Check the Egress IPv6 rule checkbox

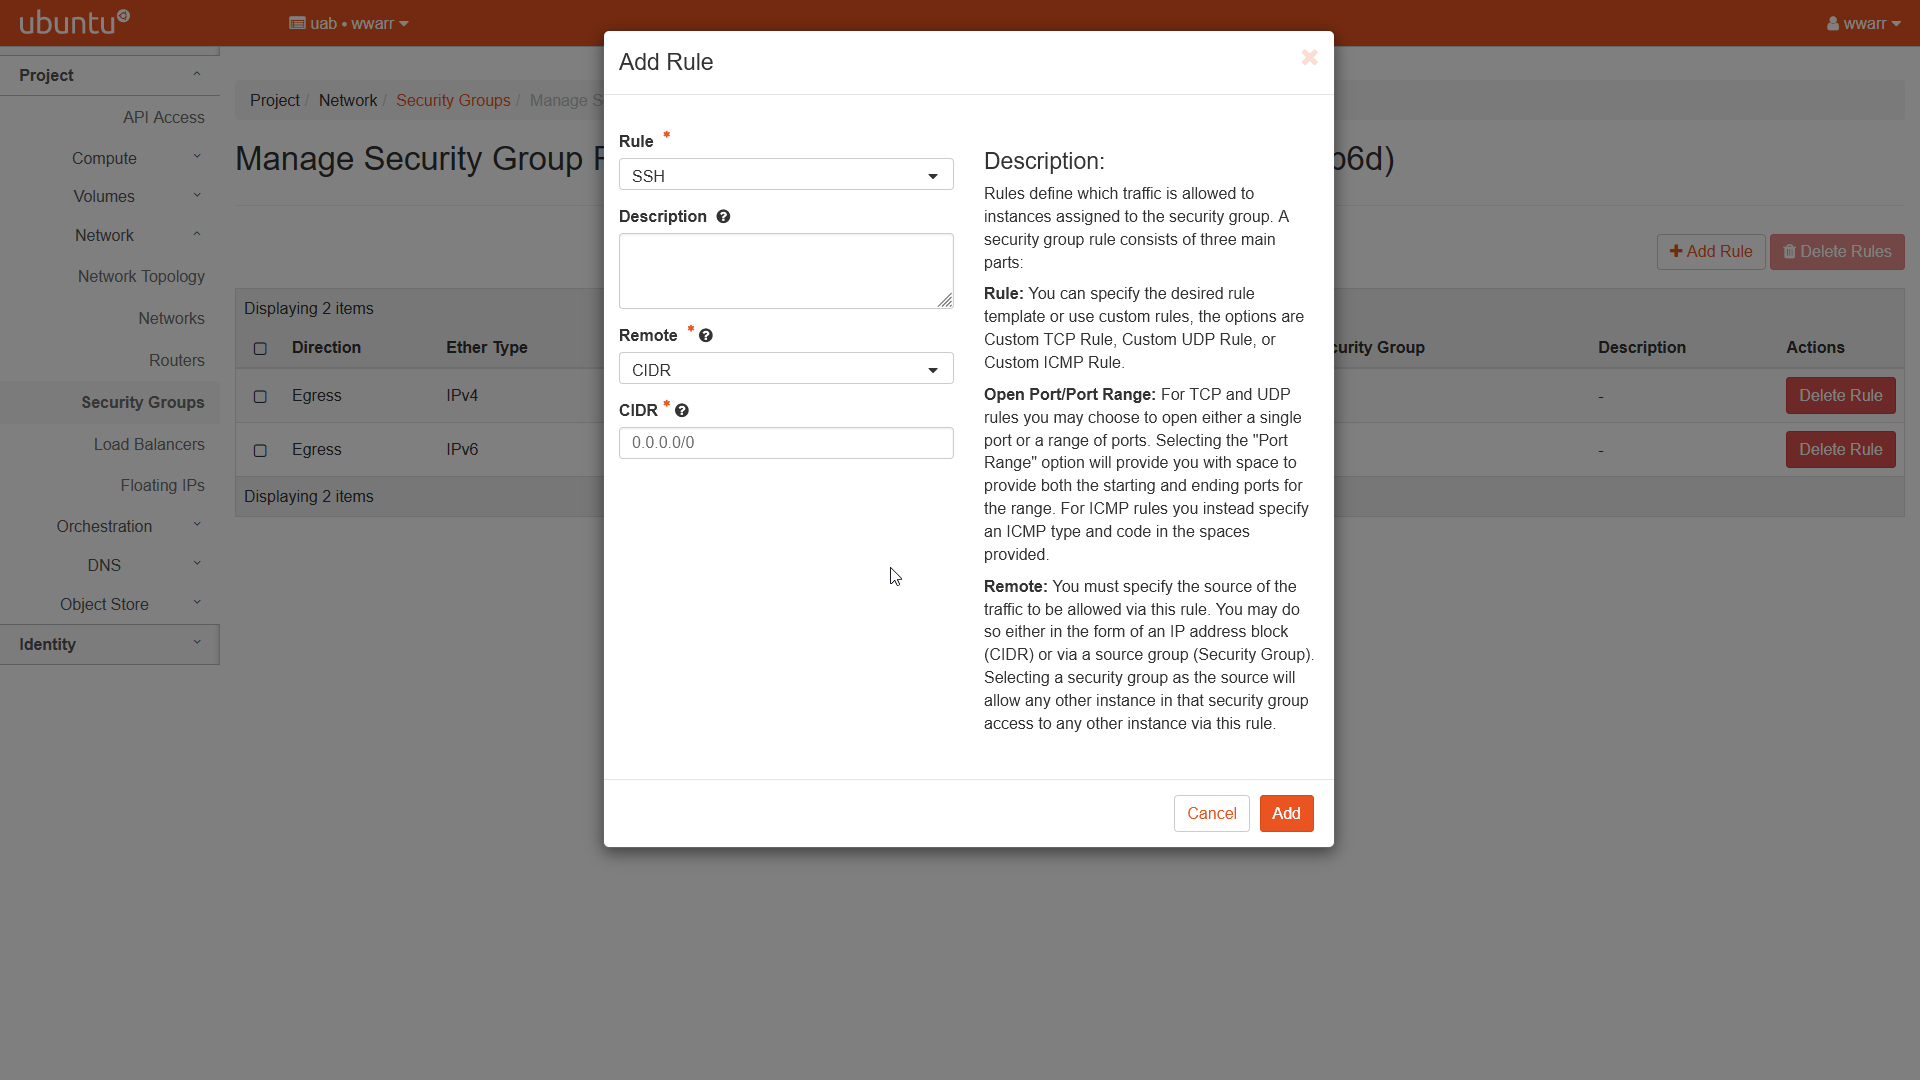pos(260,451)
